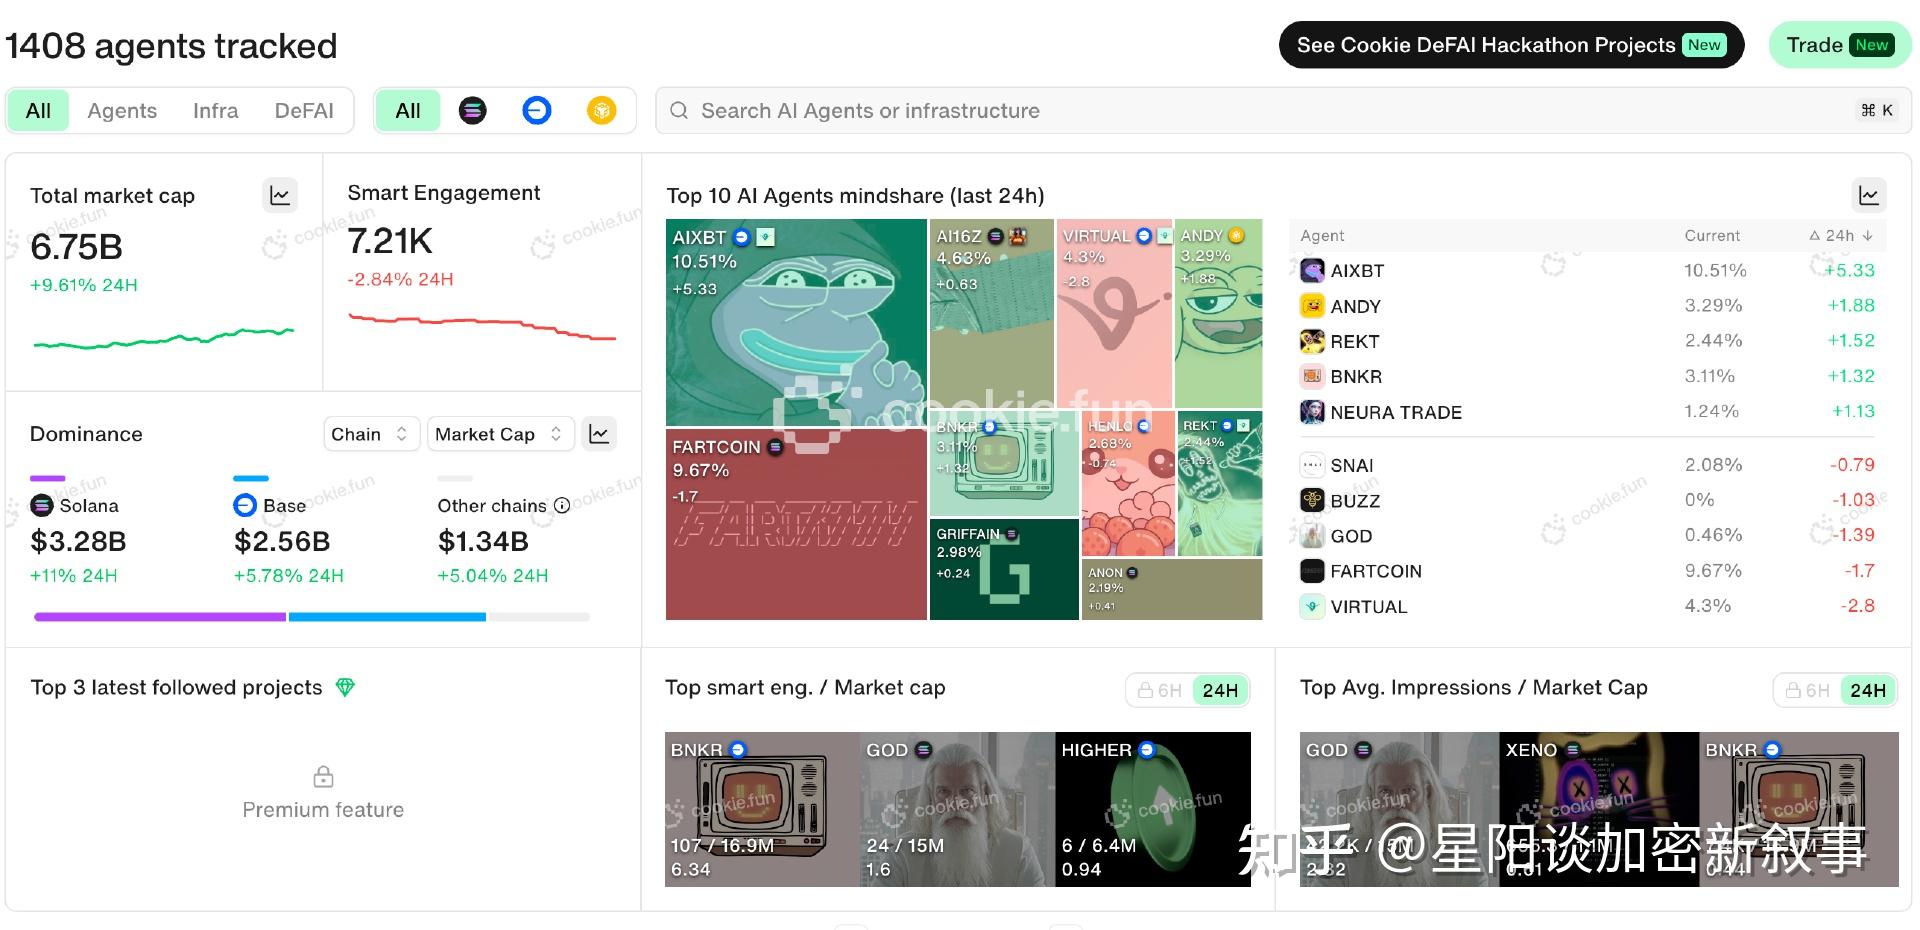Click GOD avatar in agent table
Image resolution: width=1920 pixels, height=930 pixels.
(1312, 536)
